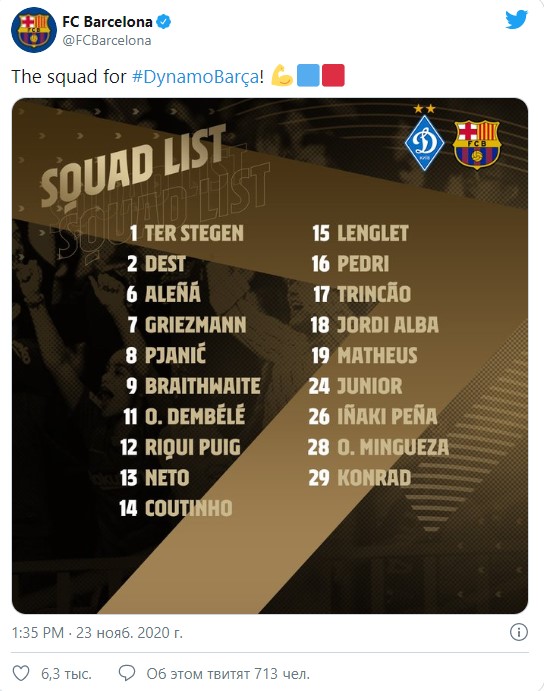This screenshot has width=544, height=691.
Task: Click the @FCBarcelona handle
Action: [x=107, y=41]
